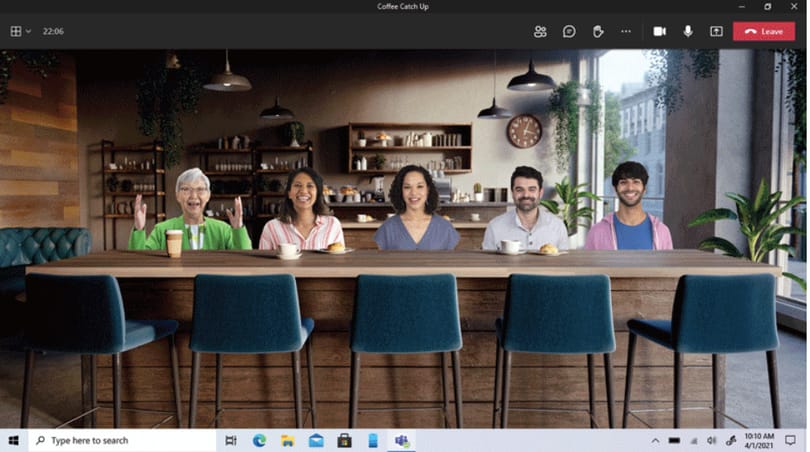Select the woman in blue V-neck top
This screenshot has height=452, width=810.
[415, 208]
